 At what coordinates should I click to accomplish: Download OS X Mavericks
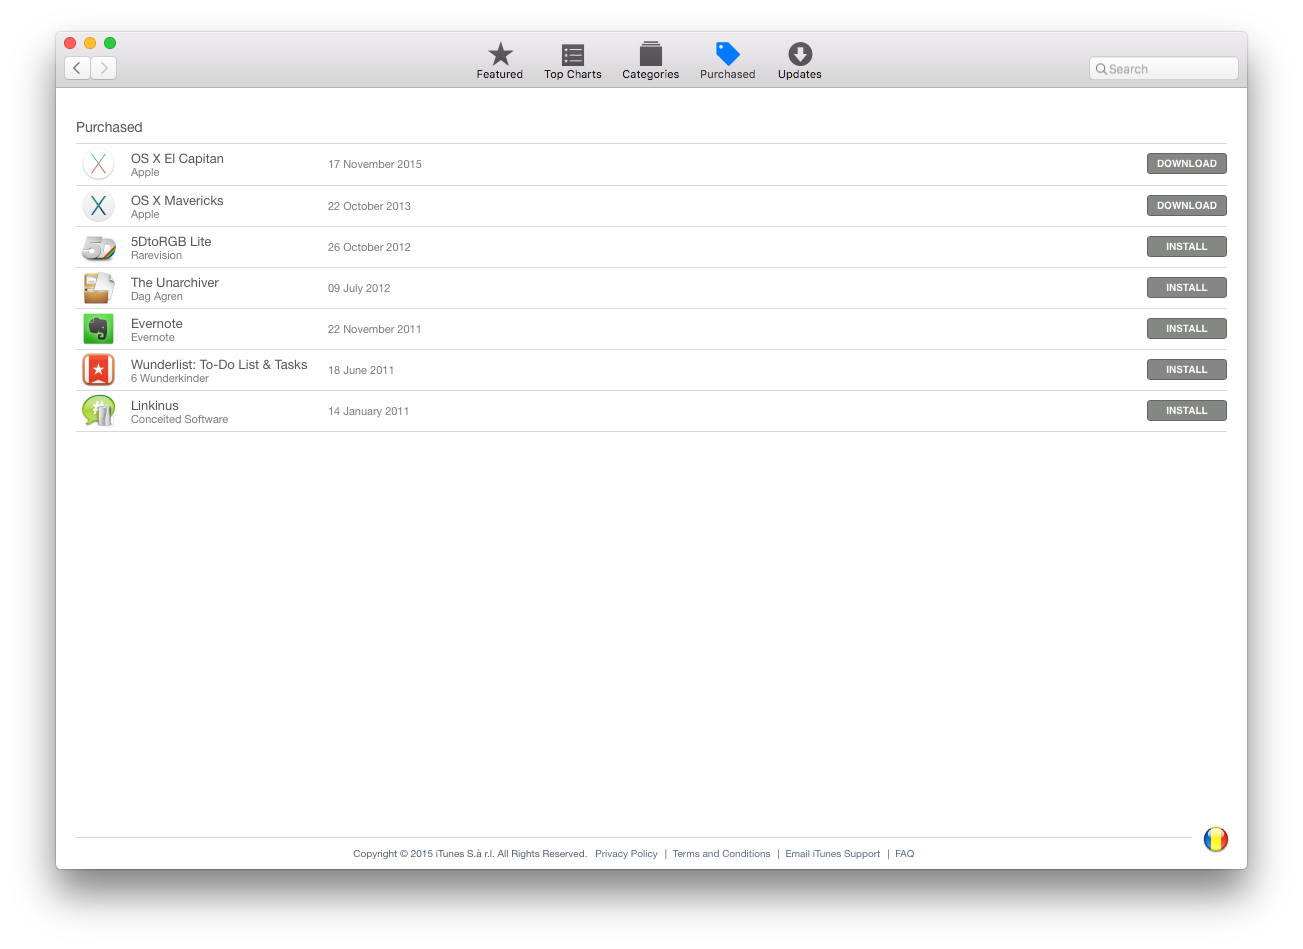point(1186,206)
